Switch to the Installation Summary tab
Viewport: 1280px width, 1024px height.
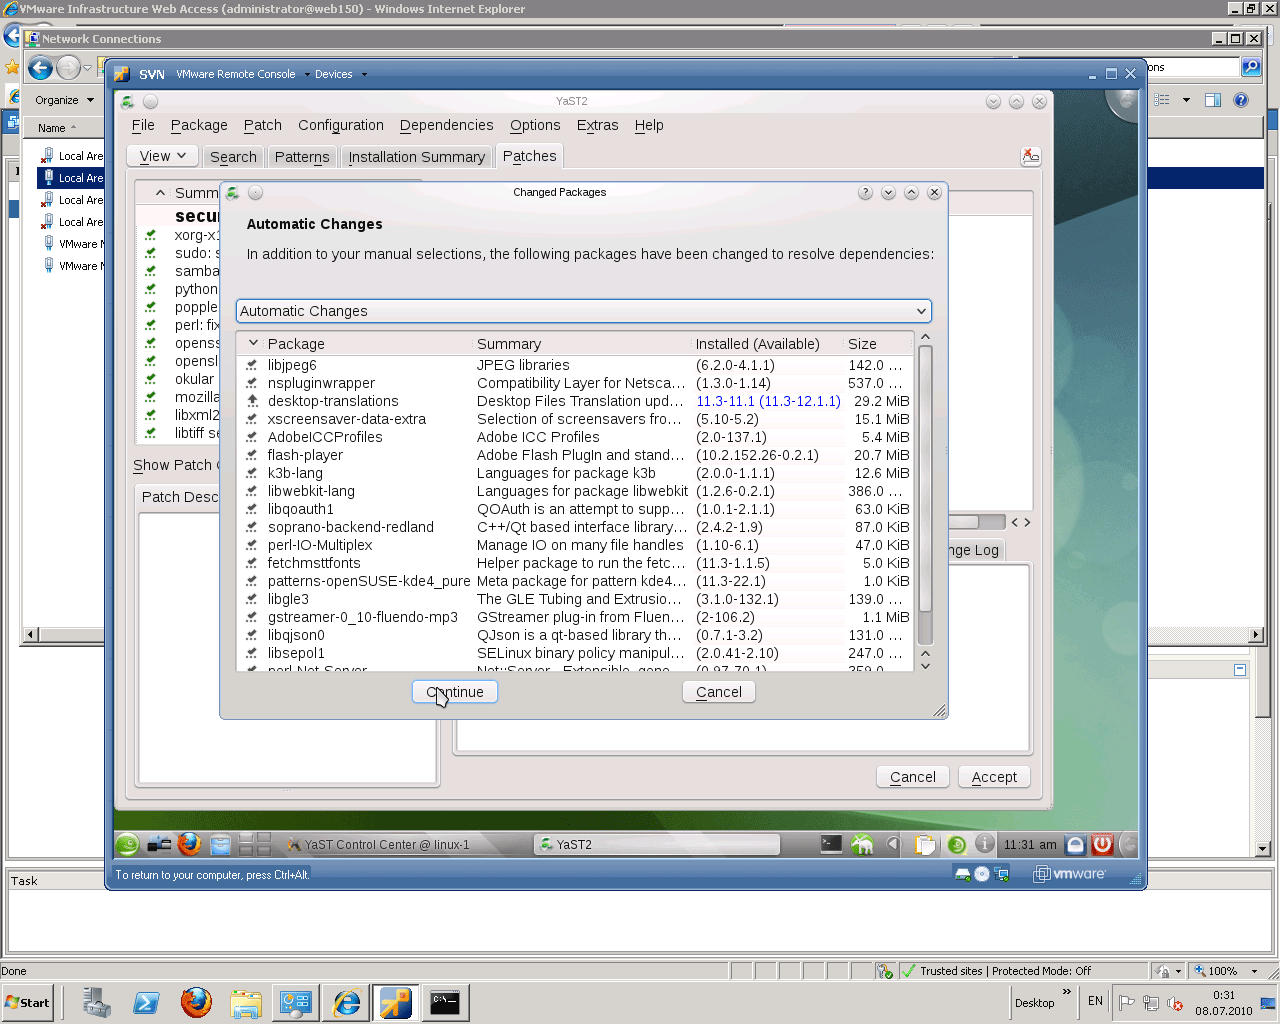[x=417, y=157]
